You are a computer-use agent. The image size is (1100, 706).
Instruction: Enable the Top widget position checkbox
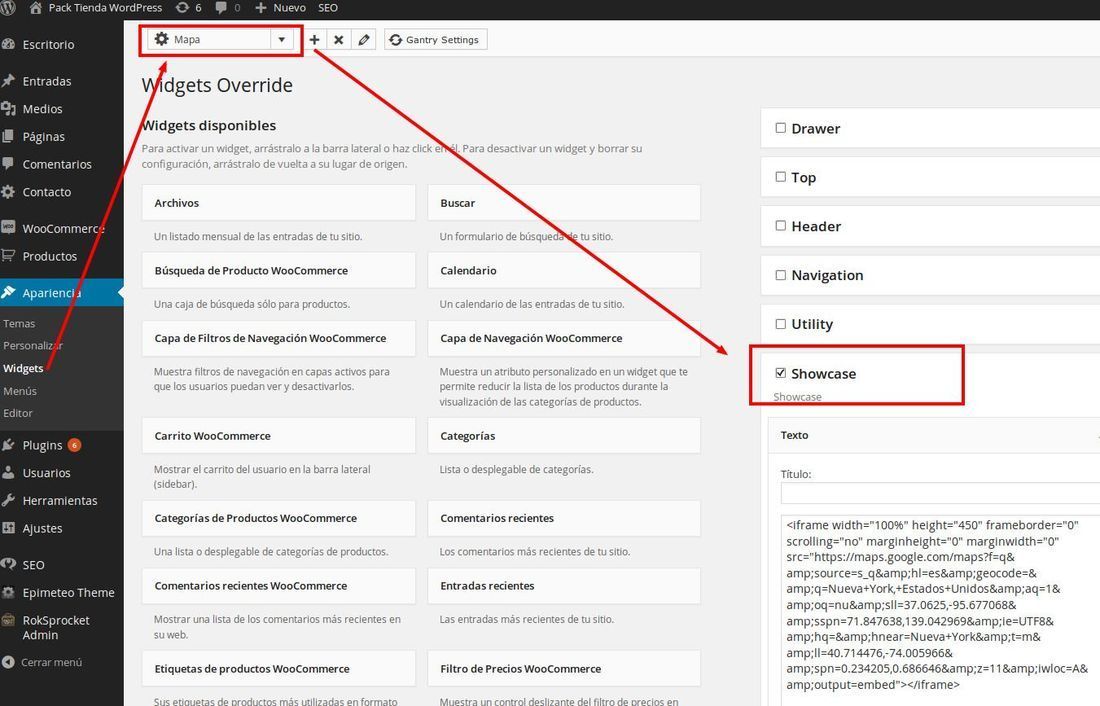click(780, 177)
